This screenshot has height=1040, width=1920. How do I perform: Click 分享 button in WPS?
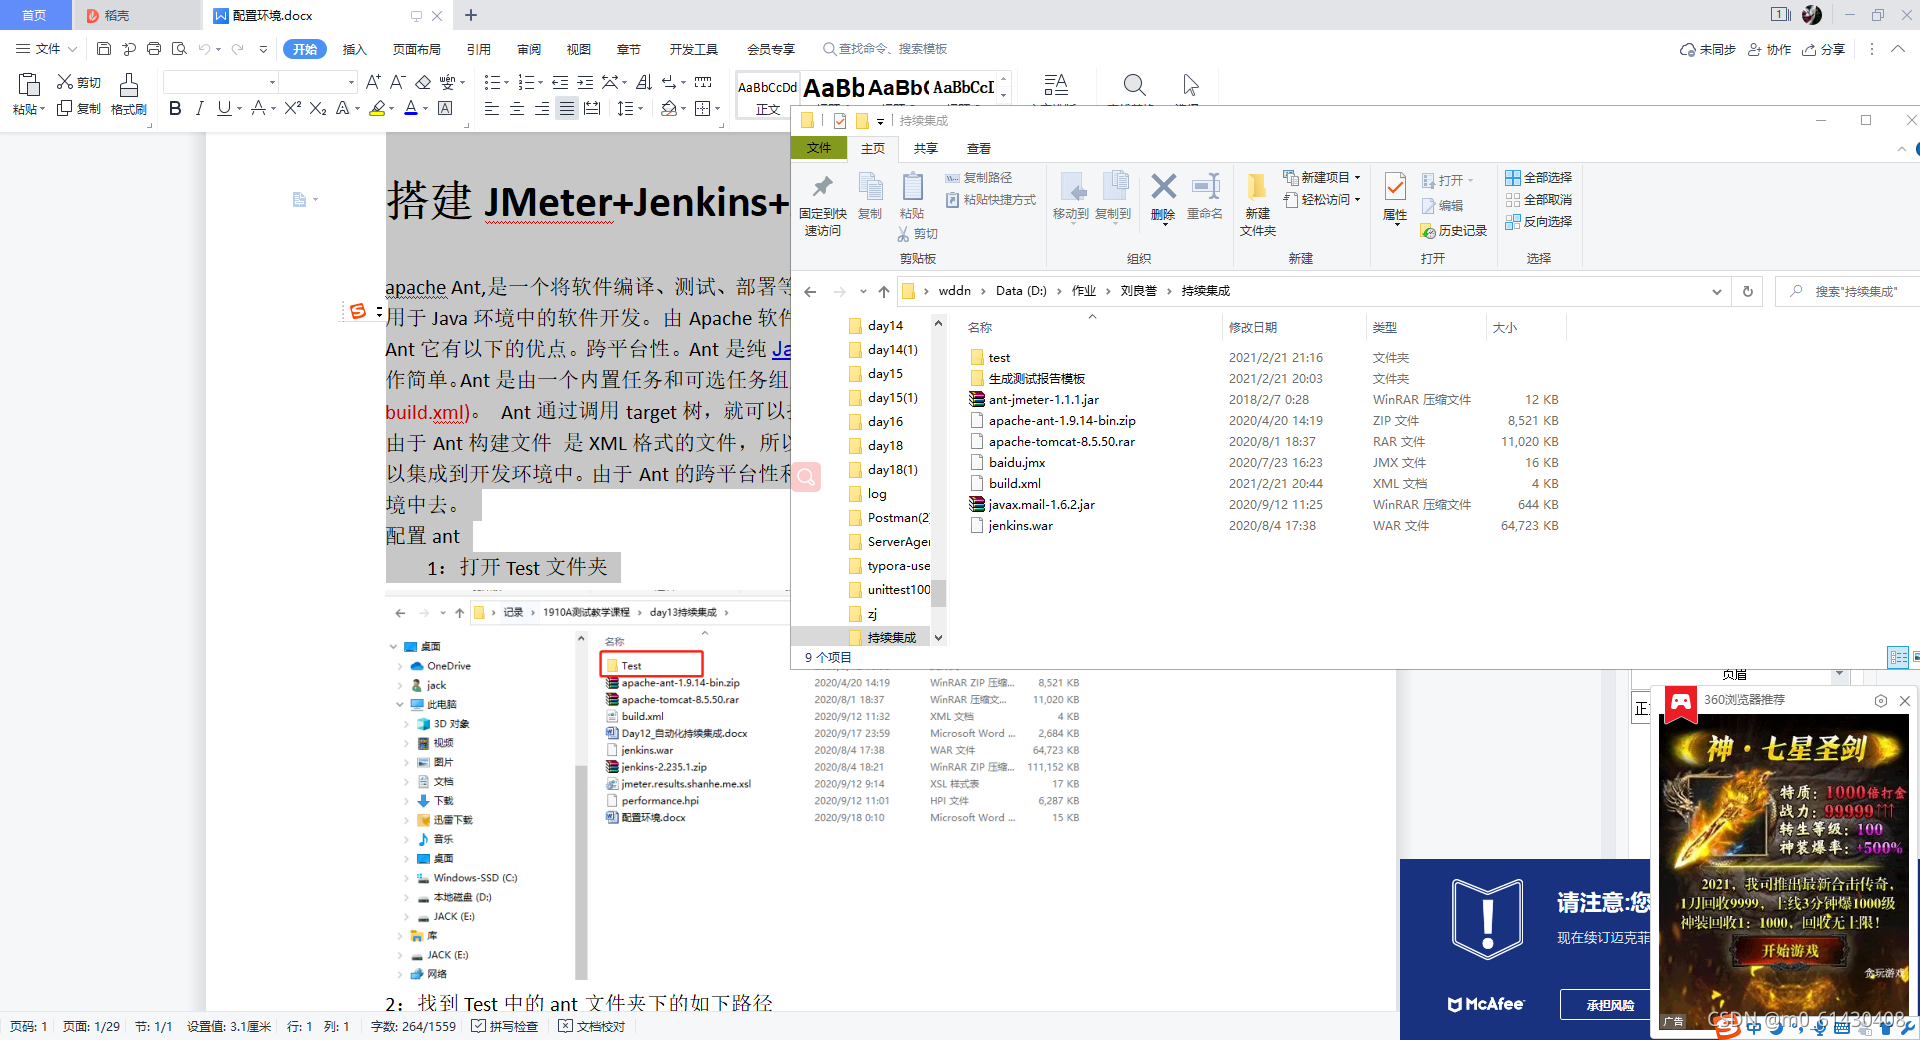(1824, 49)
